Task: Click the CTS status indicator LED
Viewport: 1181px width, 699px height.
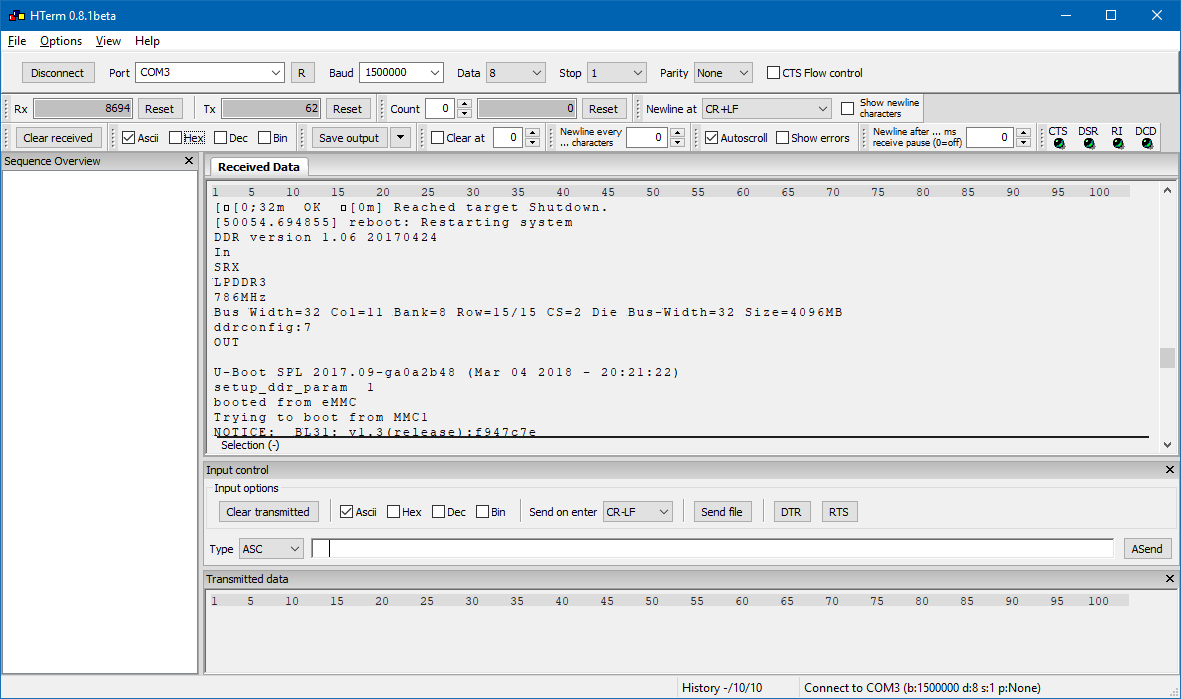Action: (x=1058, y=144)
